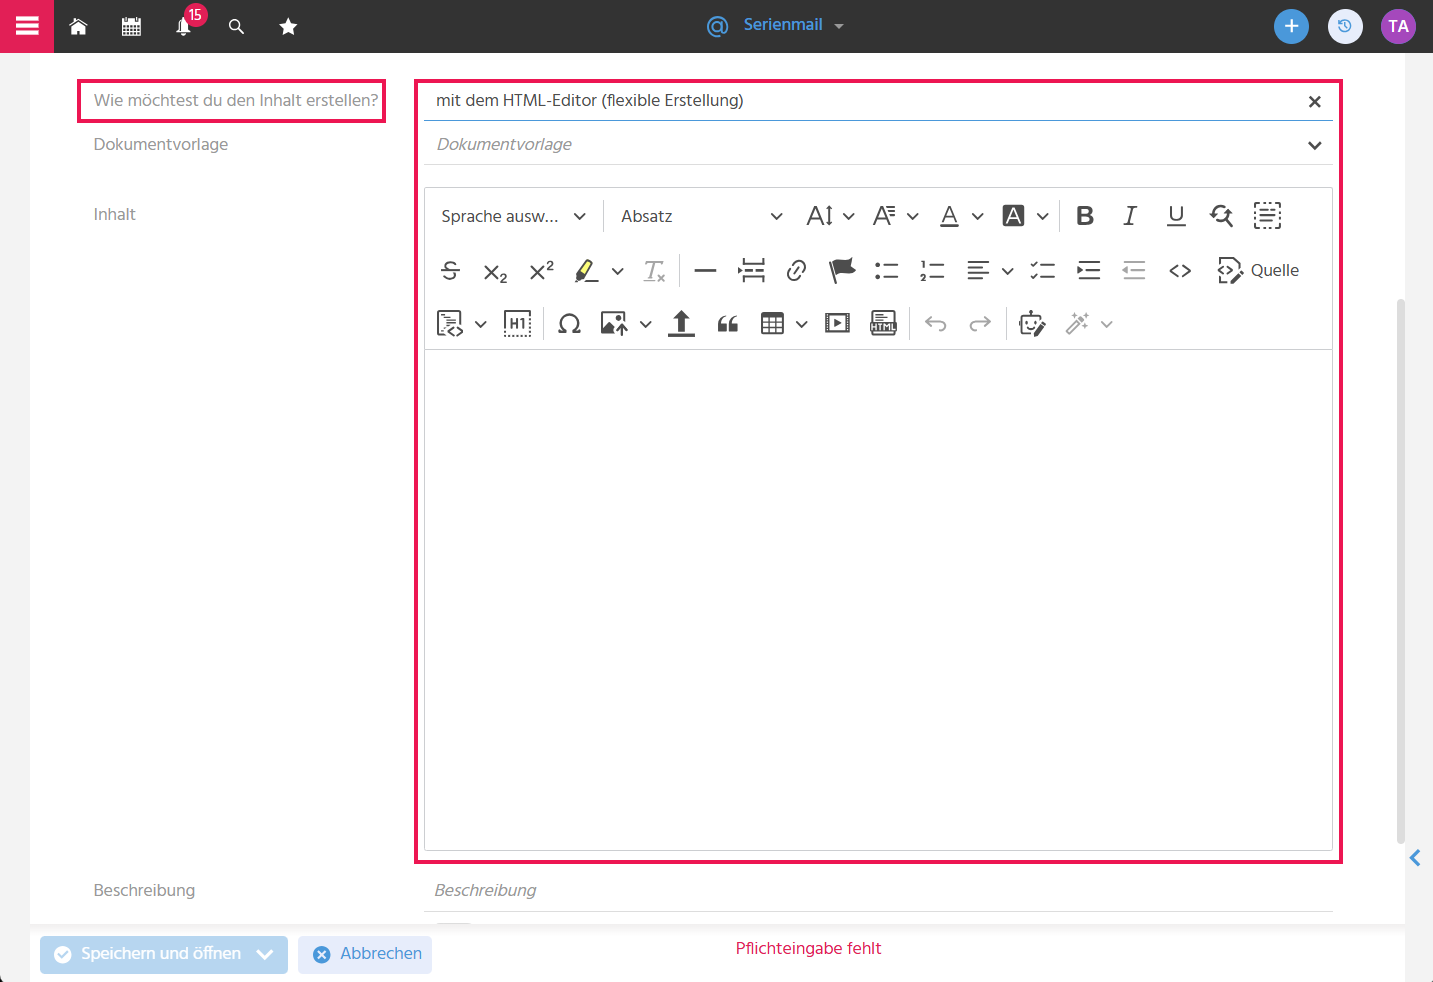Open the AI assistant robot icon
Screen dimensions: 1433x982
(x=1031, y=324)
